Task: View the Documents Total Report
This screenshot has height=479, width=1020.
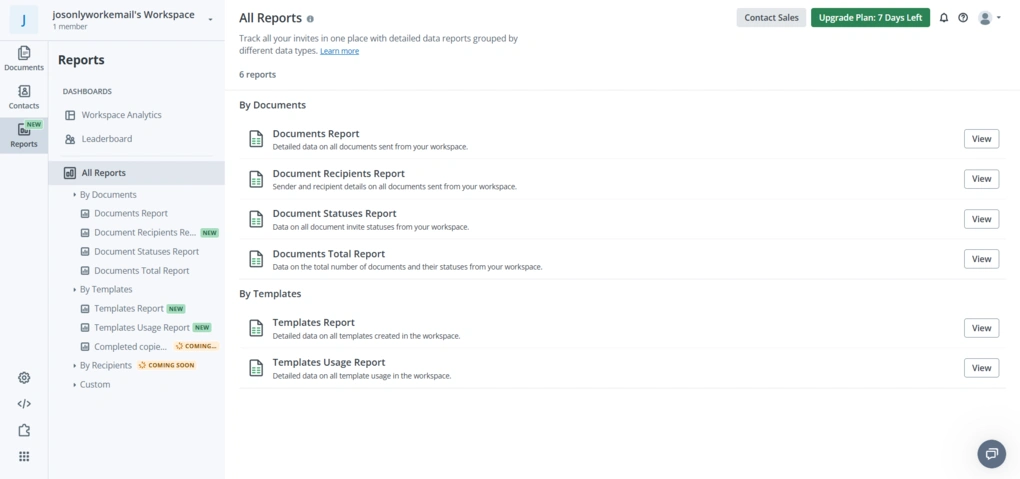Action: 981,259
